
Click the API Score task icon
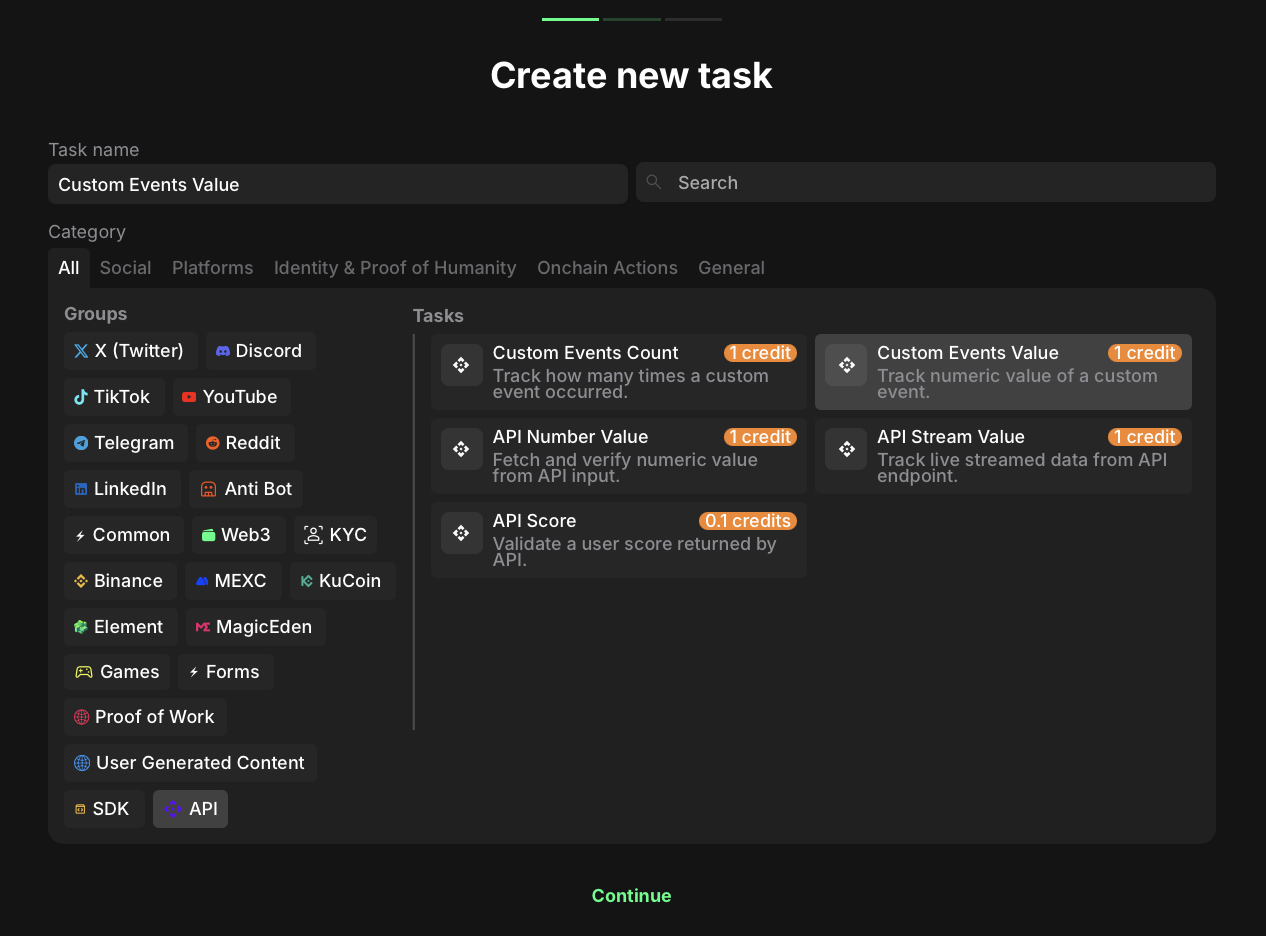tap(461, 533)
